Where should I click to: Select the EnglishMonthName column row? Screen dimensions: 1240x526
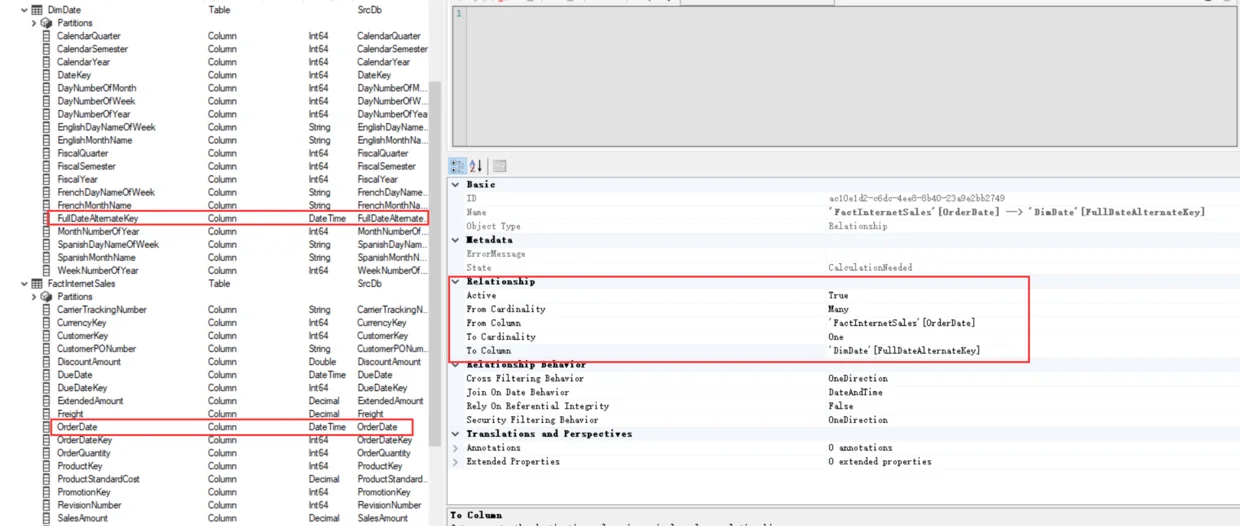pos(236,140)
